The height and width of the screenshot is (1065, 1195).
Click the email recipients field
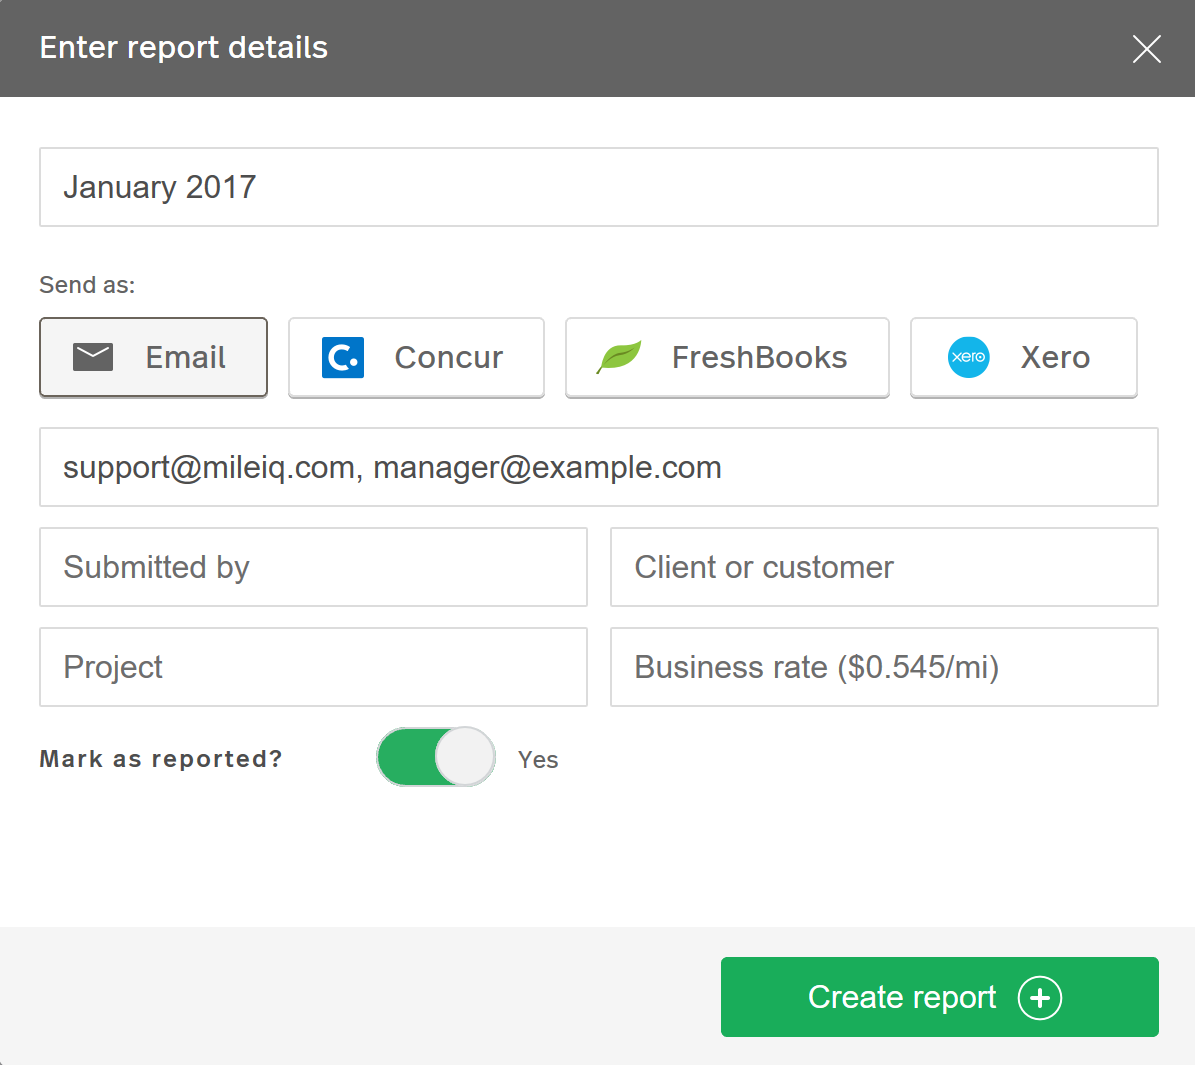(x=598, y=467)
